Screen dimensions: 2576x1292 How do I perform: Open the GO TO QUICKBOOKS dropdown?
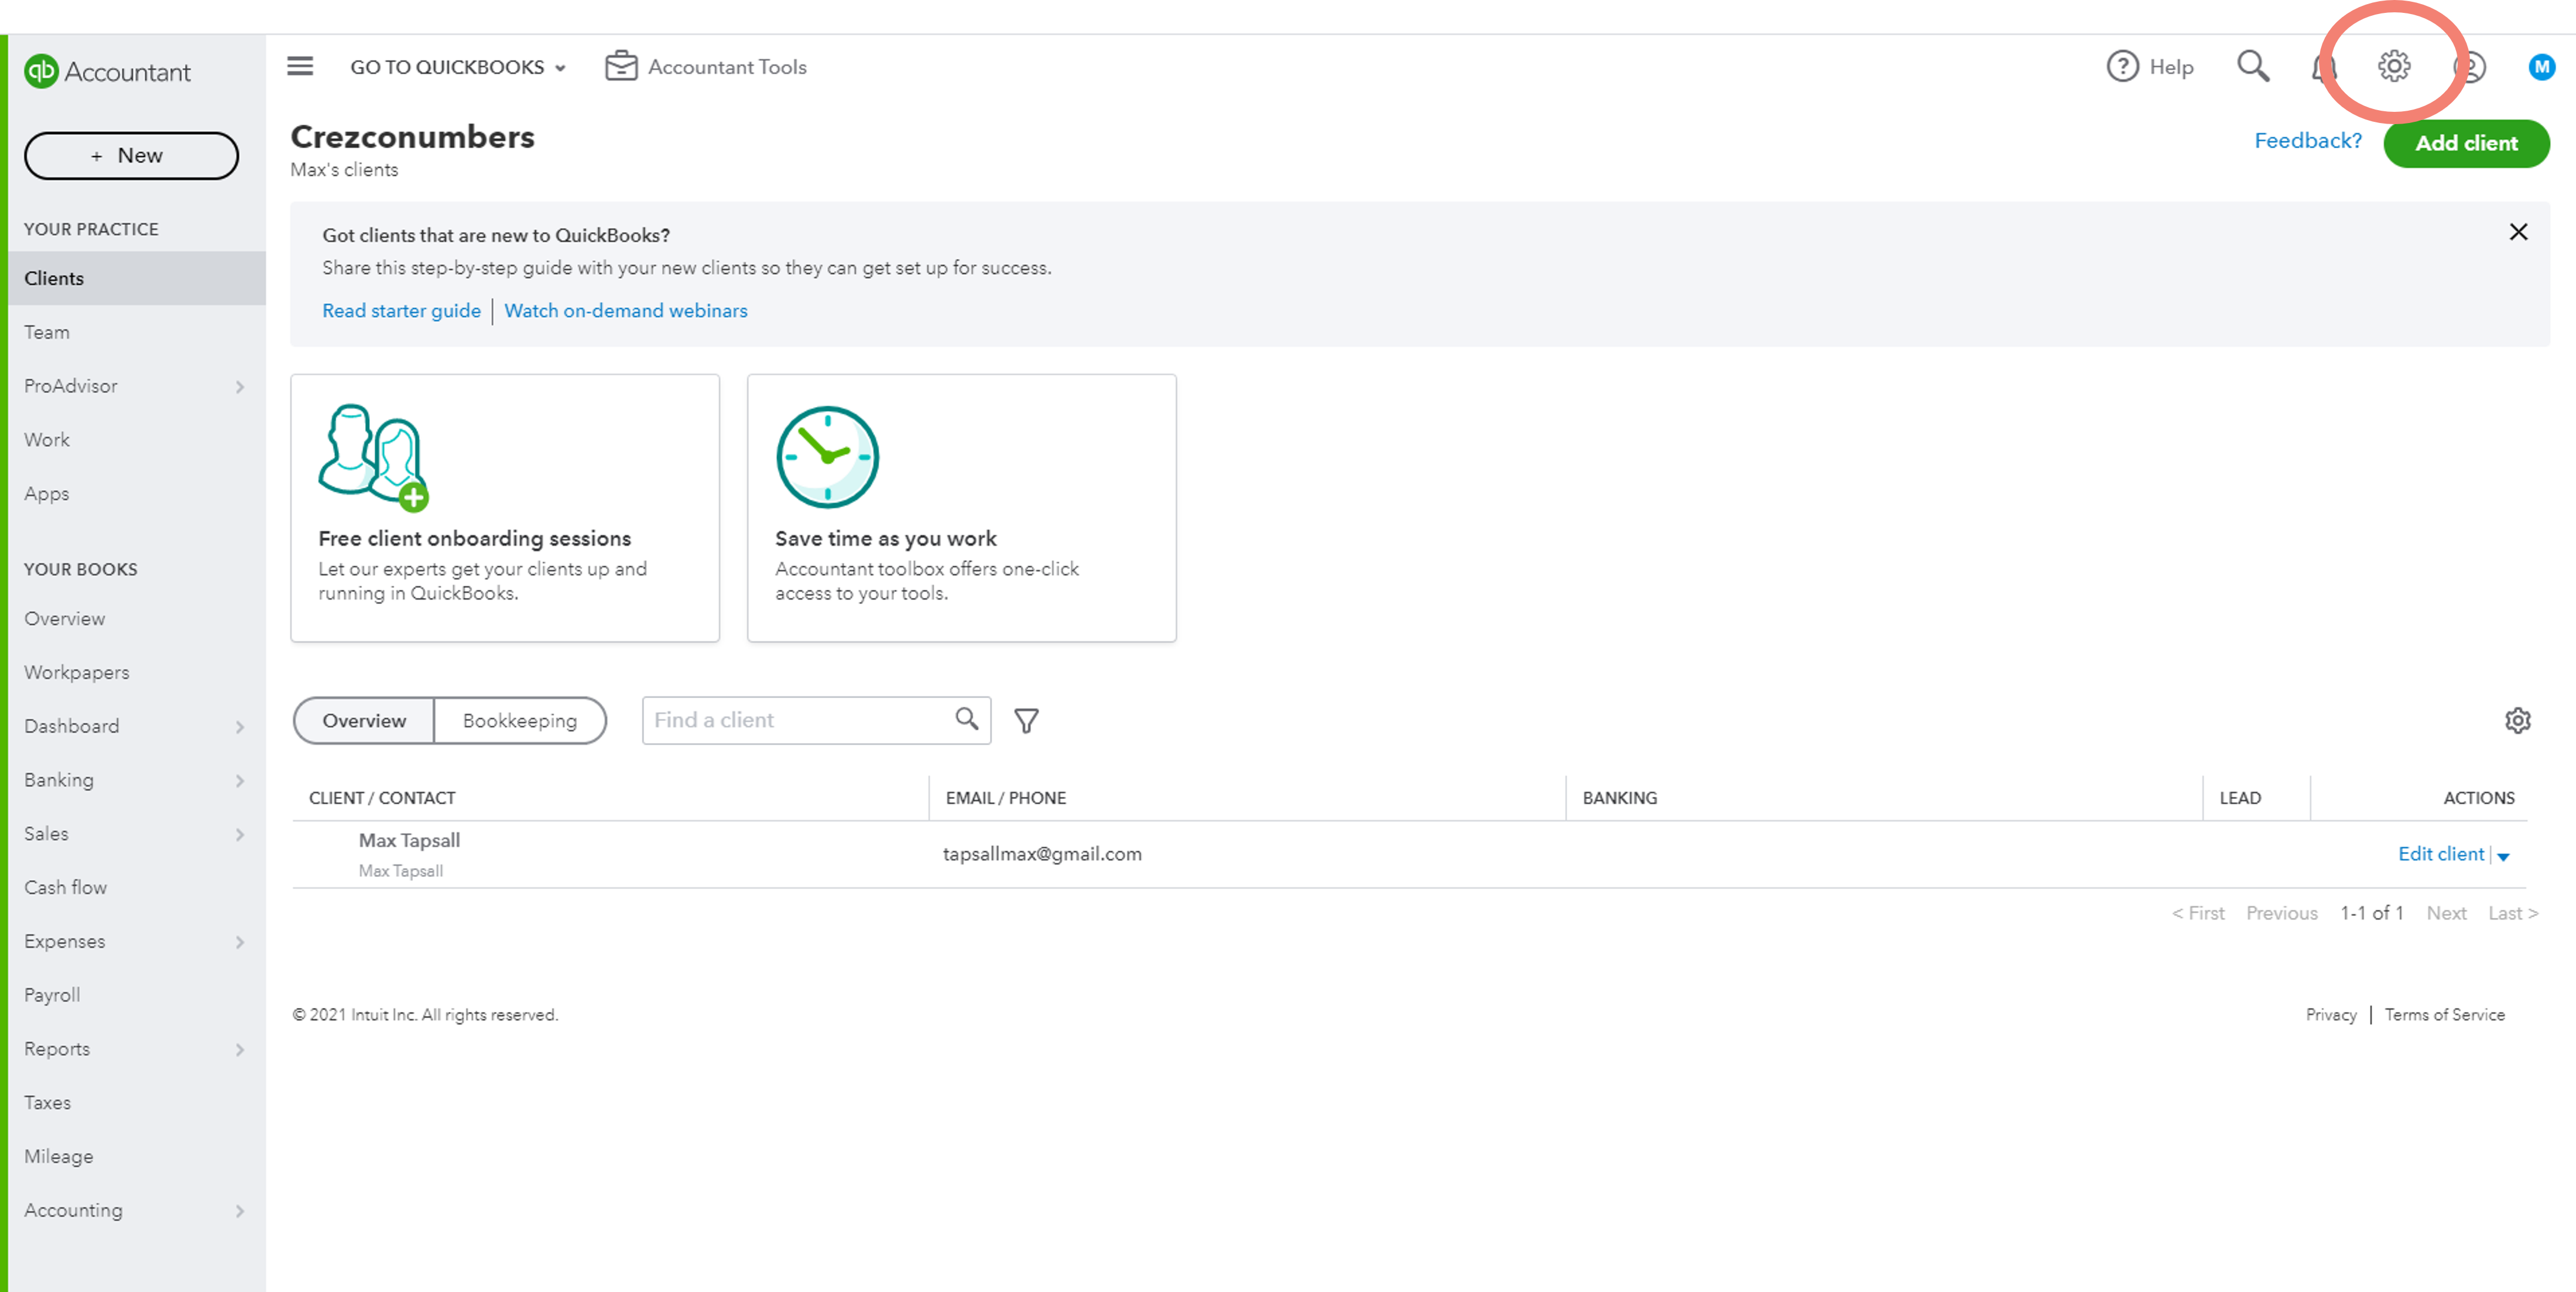pyautogui.click(x=458, y=67)
